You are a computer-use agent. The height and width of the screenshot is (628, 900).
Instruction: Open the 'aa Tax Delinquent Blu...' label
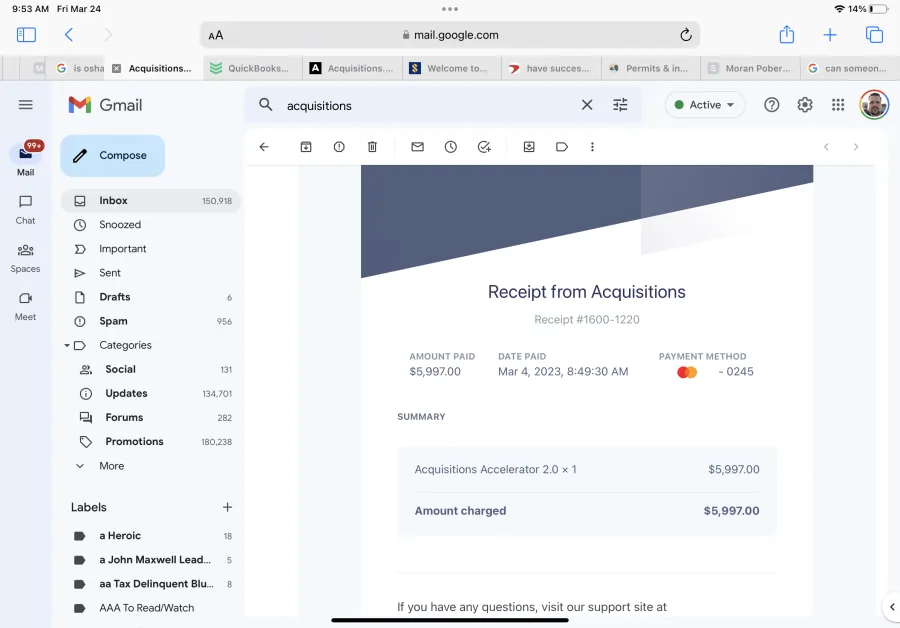pyautogui.click(x=151, y=584)
